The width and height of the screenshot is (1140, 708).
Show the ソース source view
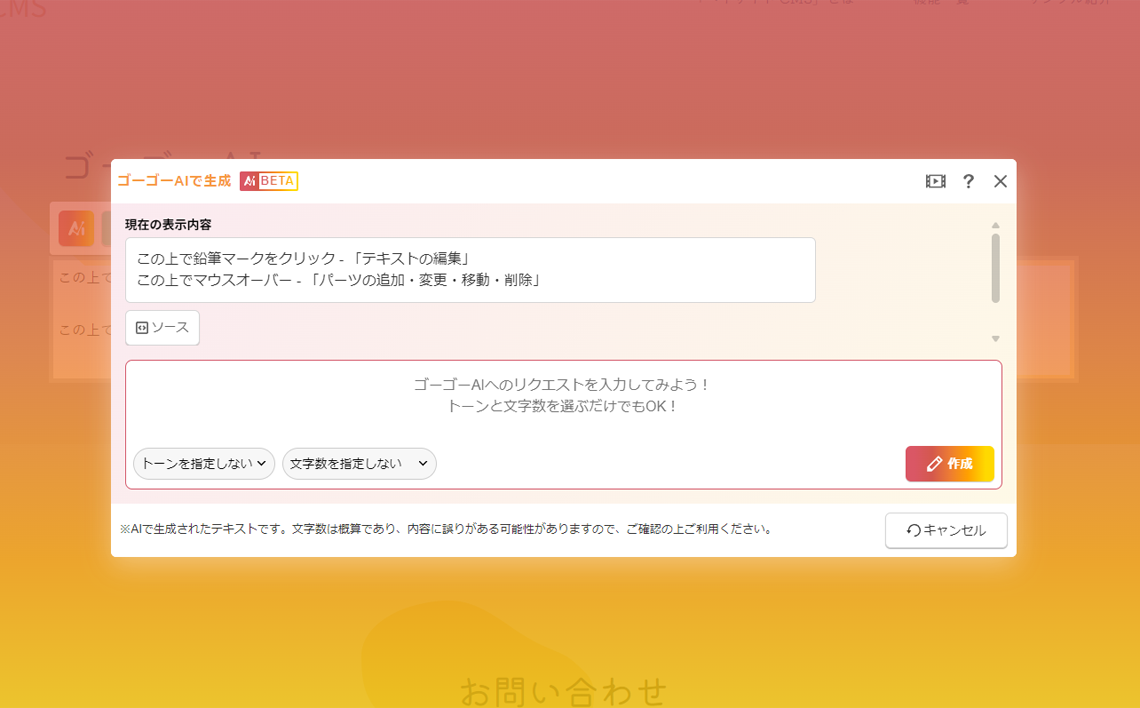(162, 328)
